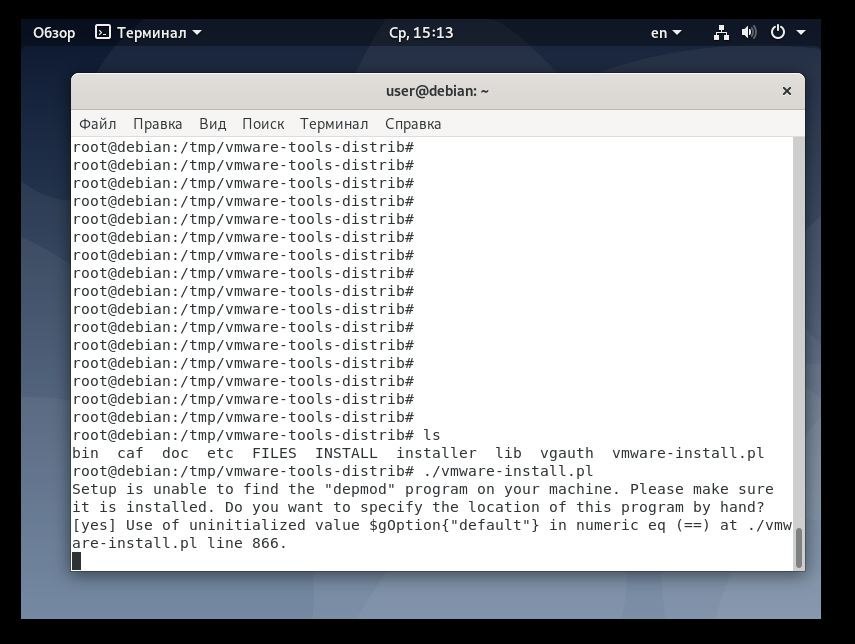Click the bin entry in ls output
The width and height of the screenshot is (855, 644).
85,453
